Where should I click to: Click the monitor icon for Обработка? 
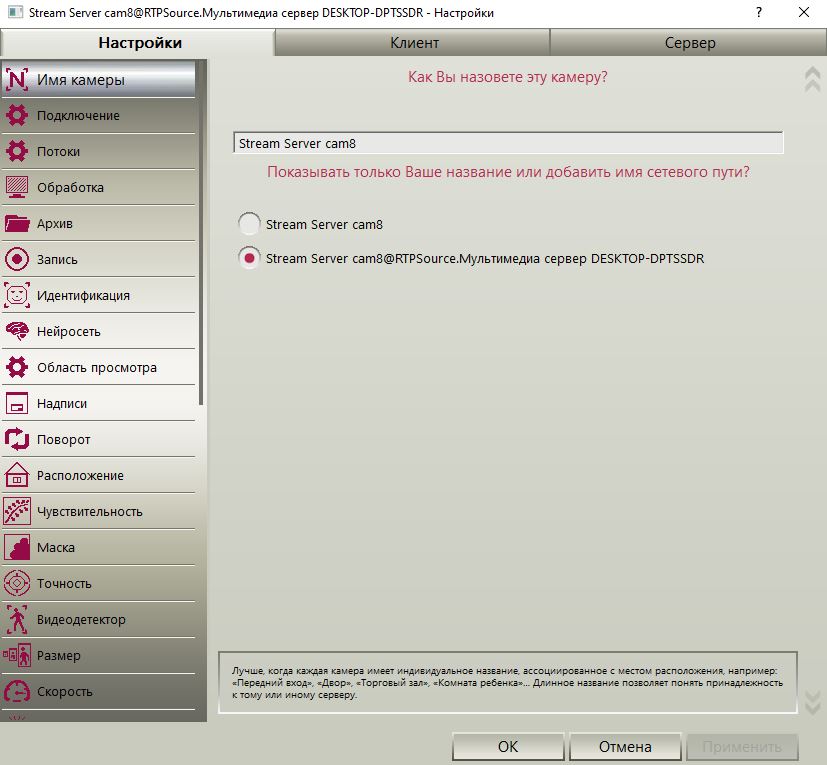click(17, 187)
